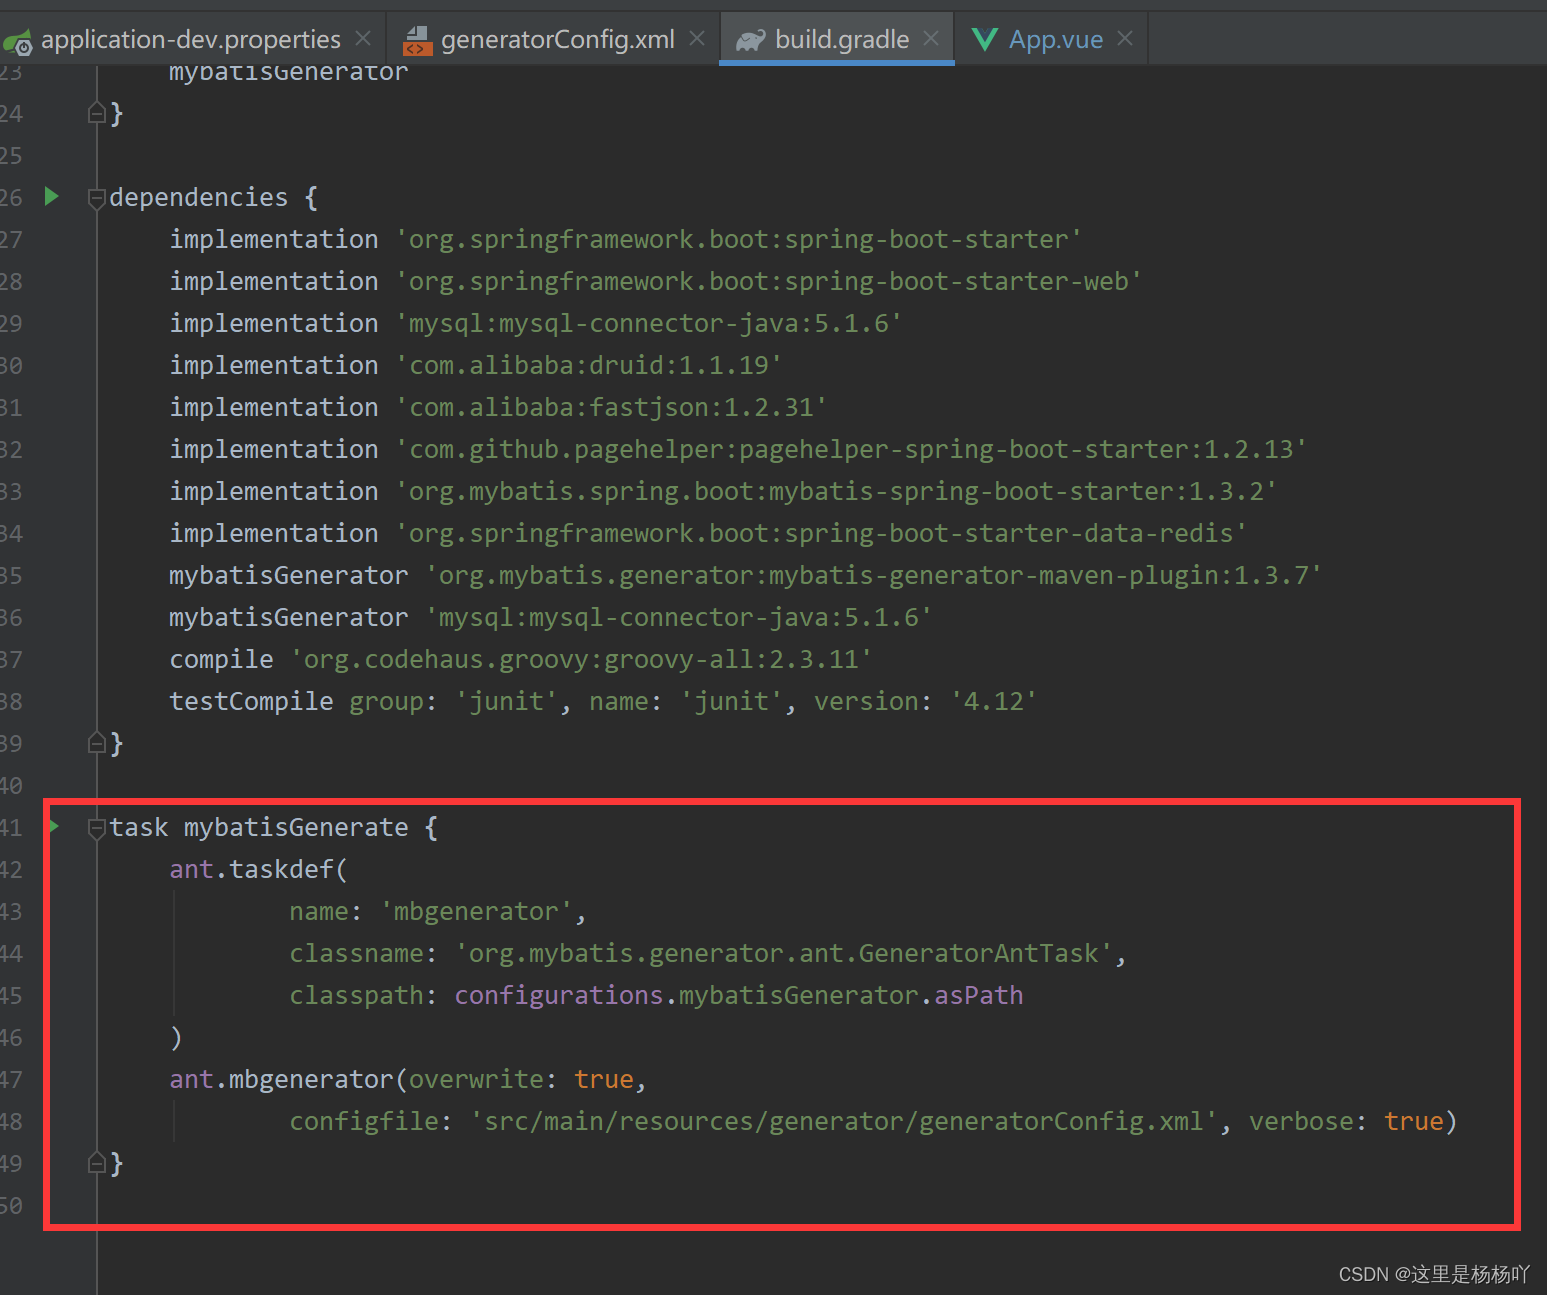Click the fold end marker closing dependencies
Image resolution: width=1547 pixels, height=1295 pixels.
point(97,743)
